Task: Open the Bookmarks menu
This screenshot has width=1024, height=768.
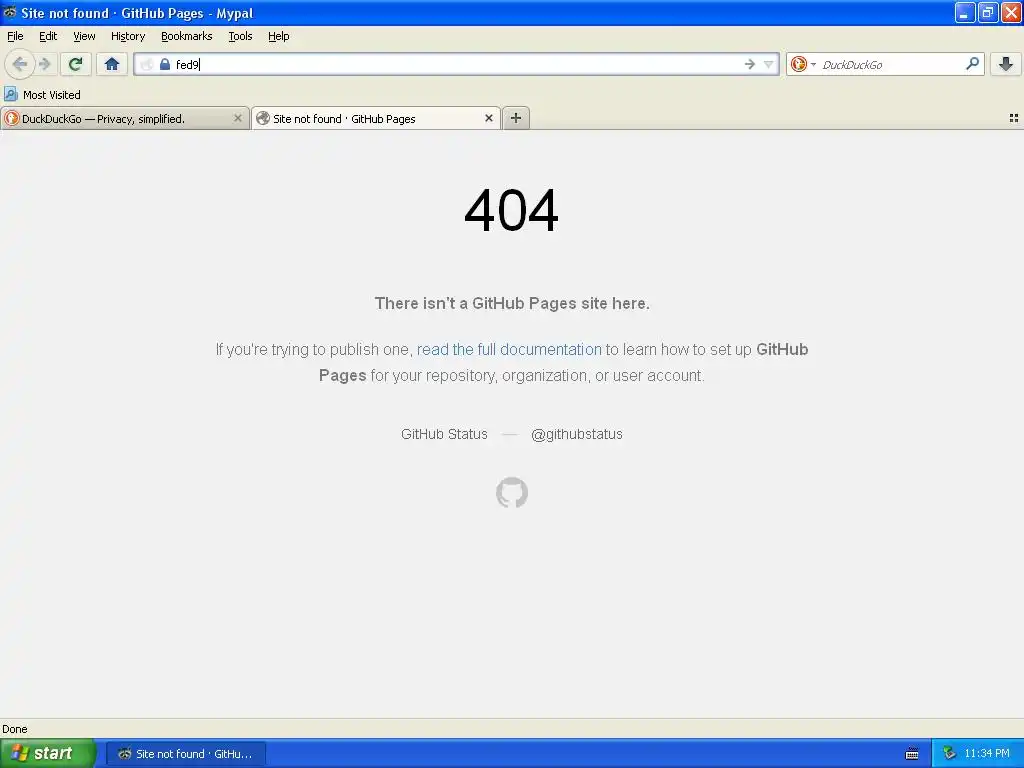Action: (x=187, y=36)
